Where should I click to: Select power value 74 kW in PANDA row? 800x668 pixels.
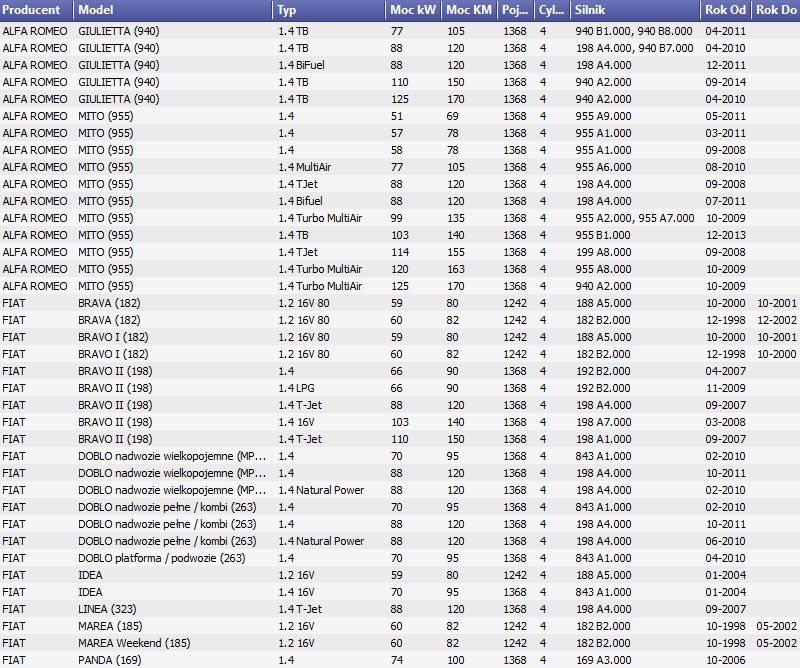coord(396,660)
